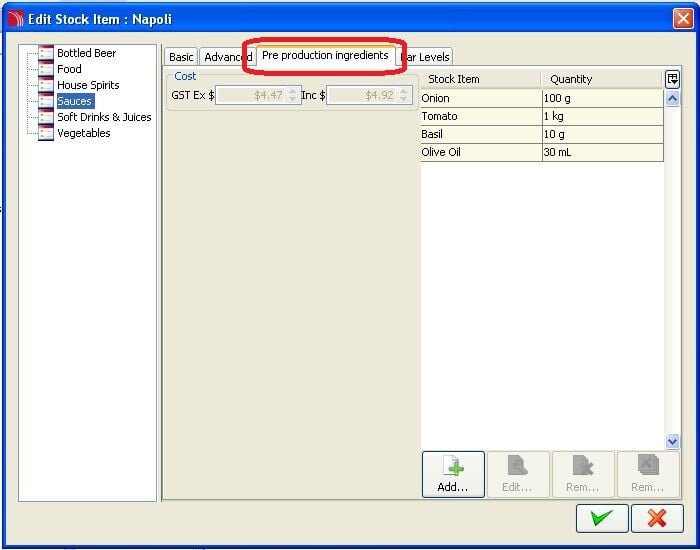This screenshot has width=700, height=550.
Task: Select the Onion ingredient row
Action: 480,98
